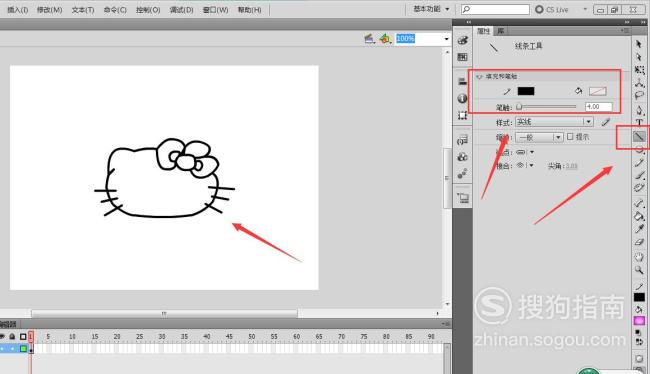Click the stroke value field showing 4.00
The image size is (650, 374).
pyautogui.click(x=598, y=107)
